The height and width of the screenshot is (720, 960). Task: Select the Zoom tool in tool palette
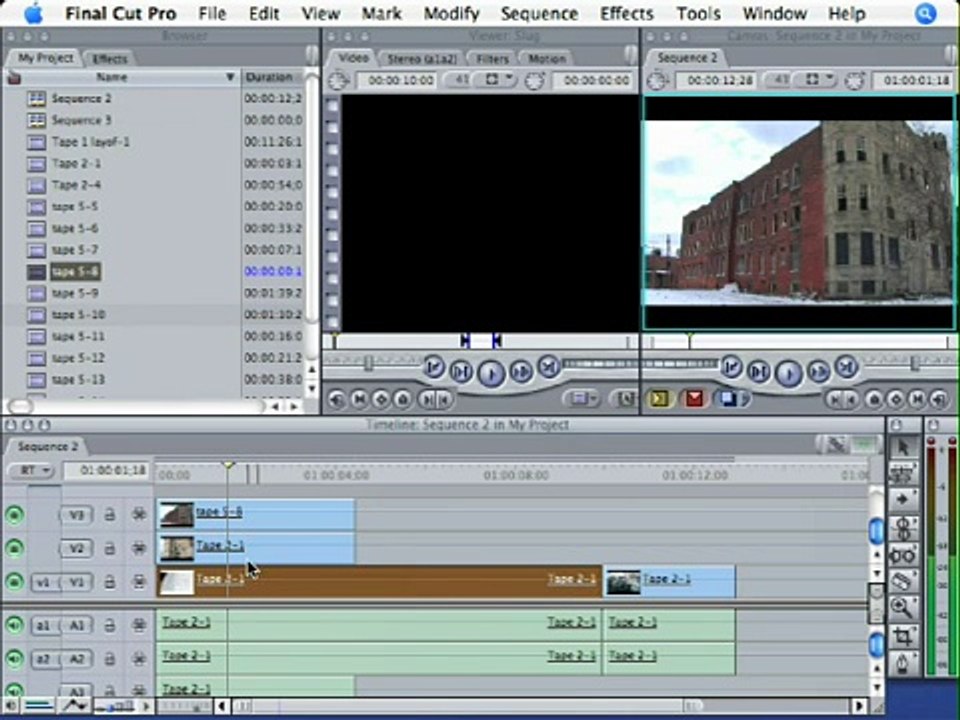[x=902, y=608]
